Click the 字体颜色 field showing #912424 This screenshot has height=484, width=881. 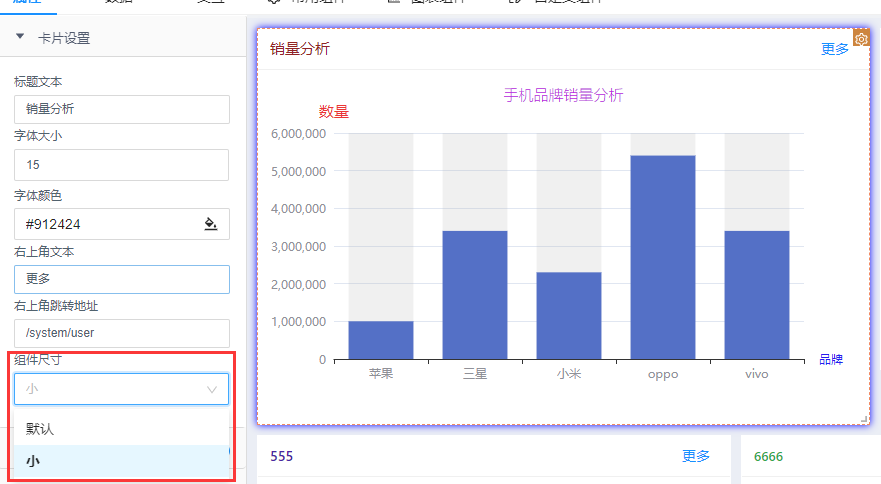(x=122, y=224)
